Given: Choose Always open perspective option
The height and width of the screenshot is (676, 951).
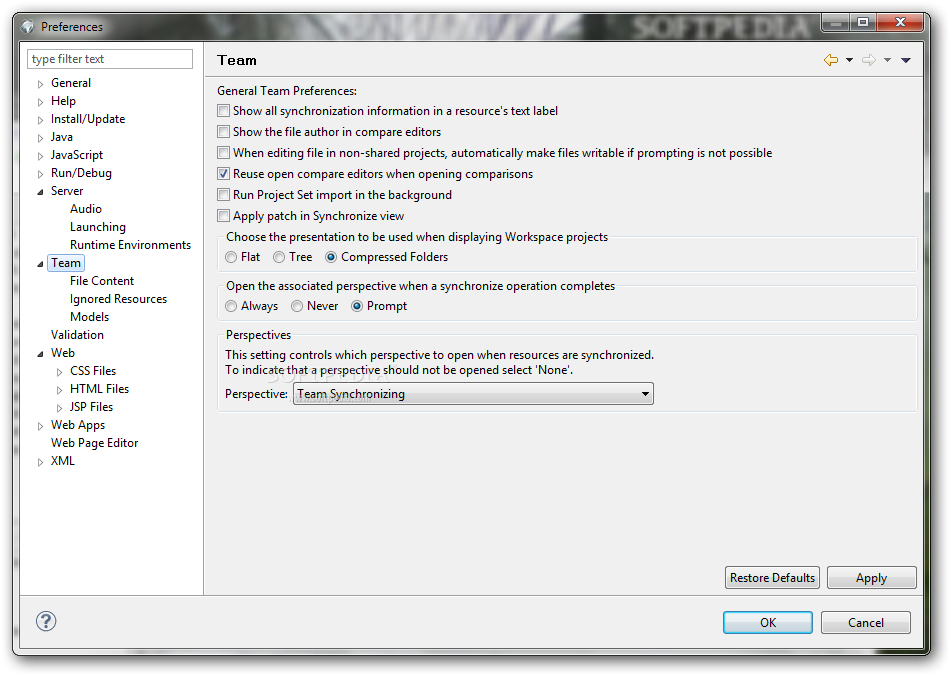Looking at the screenshot, I should pyautogui.click(x=230, y=306).
